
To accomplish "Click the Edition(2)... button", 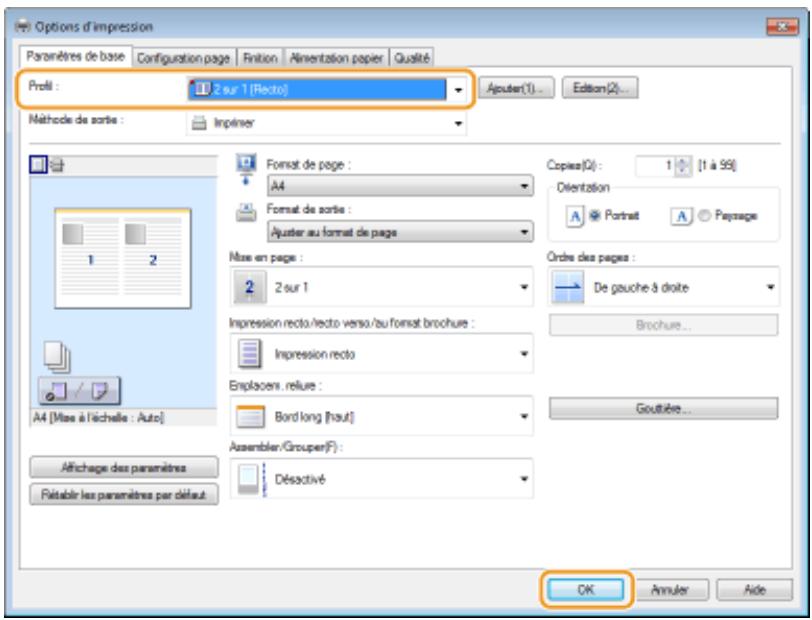I will point(600,88).
